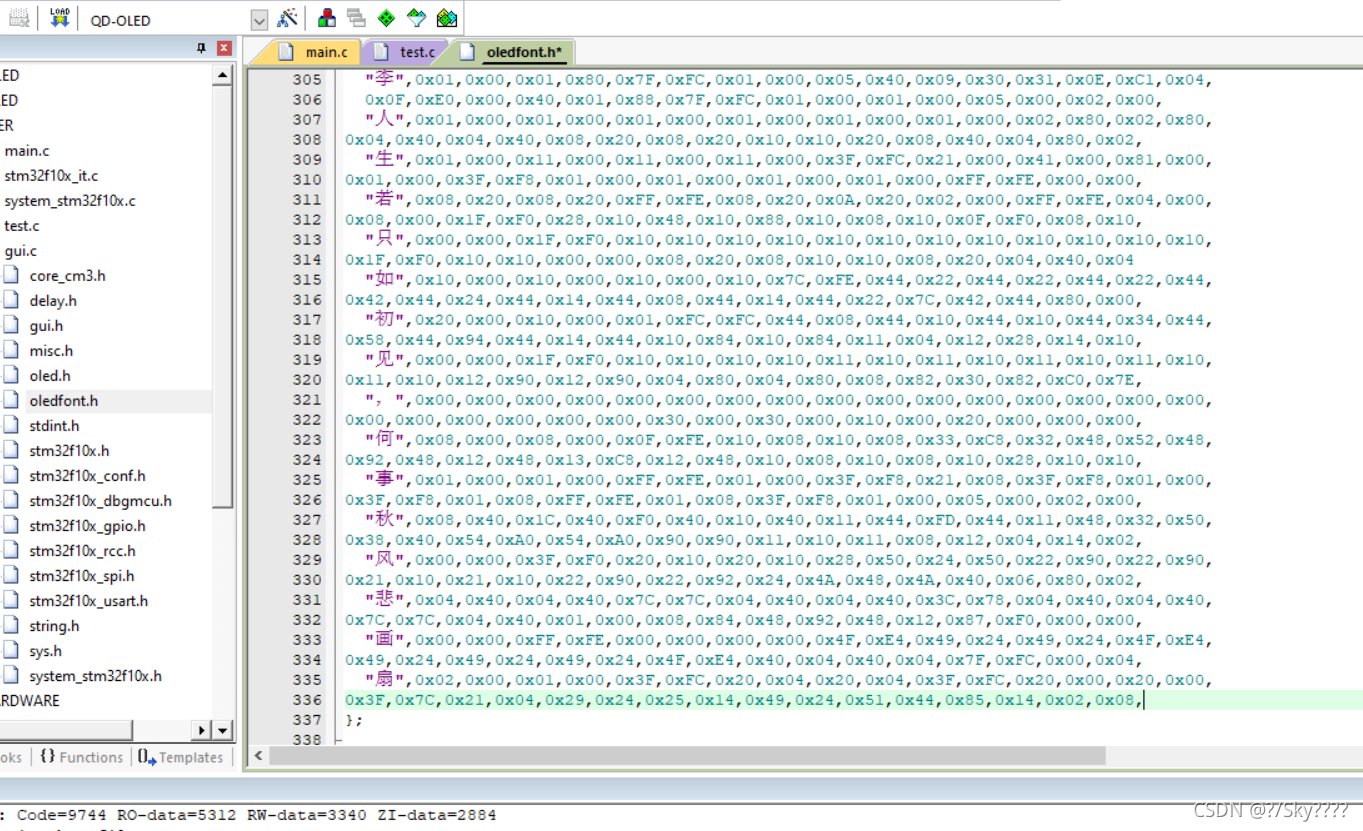Viewport: 1363px width, 831px height.
Task: Click line number 337 in the gutter
Action: [307, 719]
